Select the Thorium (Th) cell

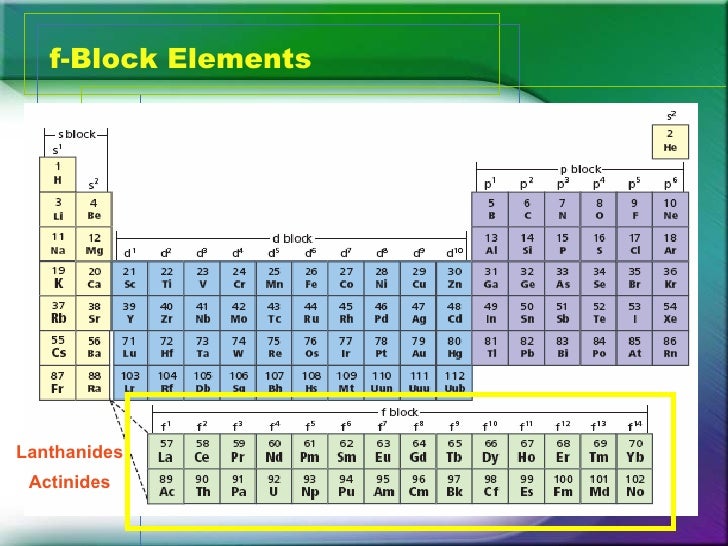(x=202, y=486)
